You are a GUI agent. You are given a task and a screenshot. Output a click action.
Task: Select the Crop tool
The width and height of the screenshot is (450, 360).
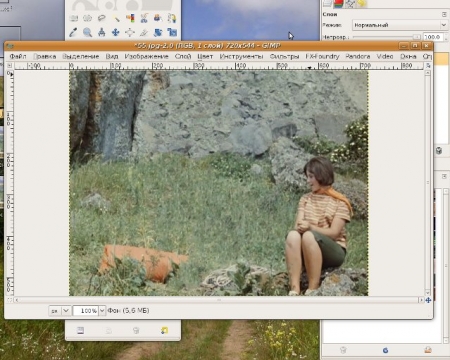[x=144, y=32]
